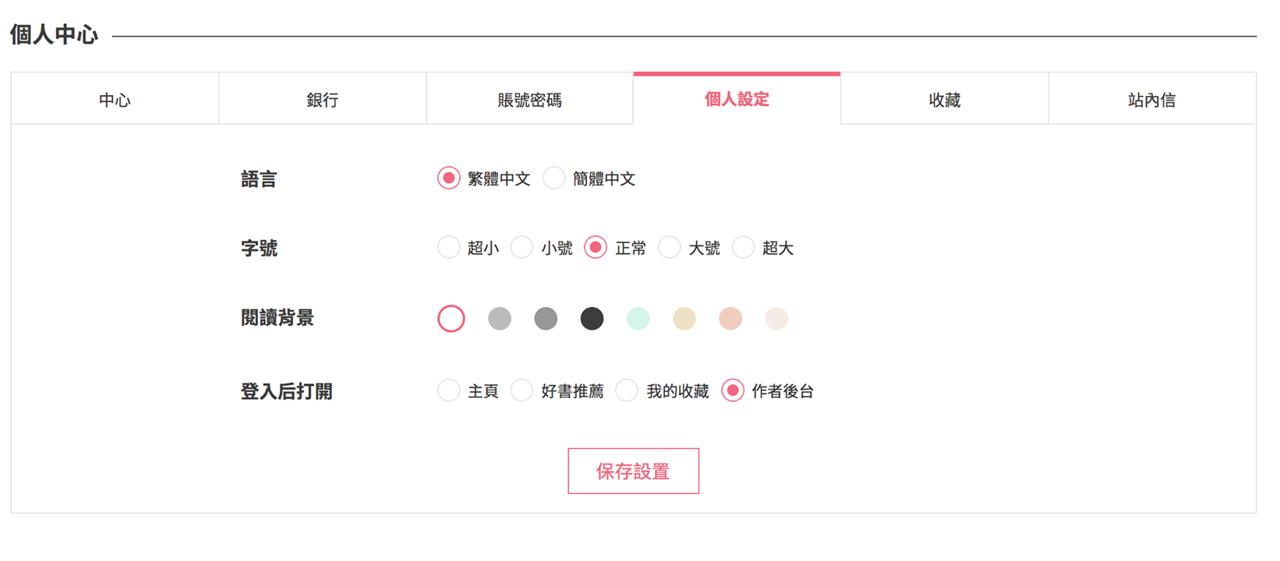Pick the light gray reading background
Screen dimensions: 1280x561
click(x=499, y=319)
